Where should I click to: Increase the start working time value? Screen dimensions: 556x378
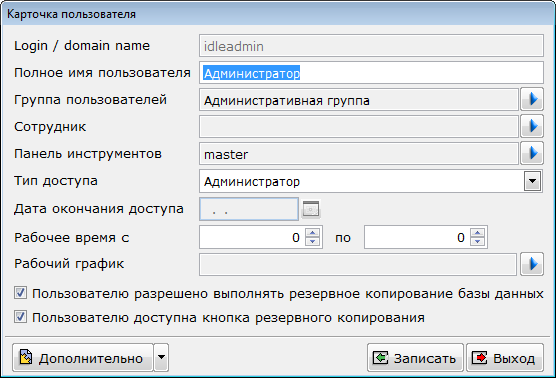coord(313,233)
